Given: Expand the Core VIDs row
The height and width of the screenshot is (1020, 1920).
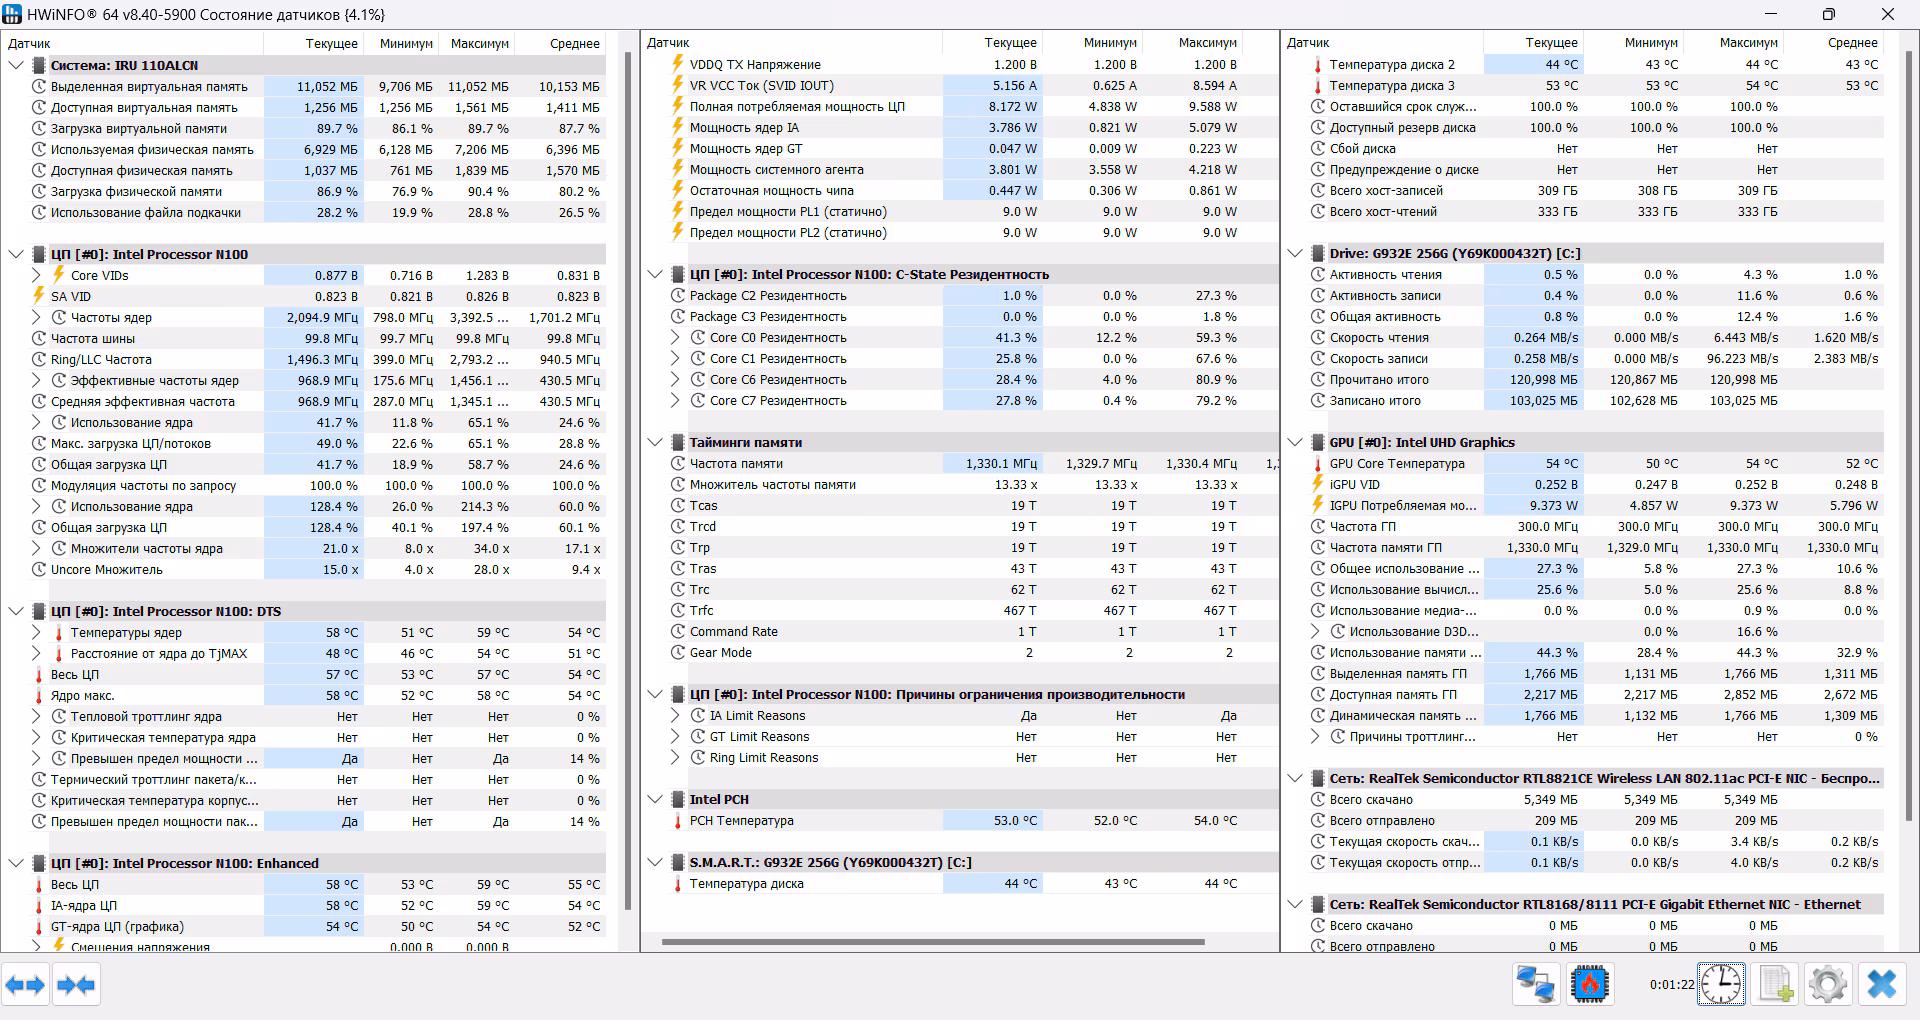Looking at the screenshot, I should [x=36, y=275].
